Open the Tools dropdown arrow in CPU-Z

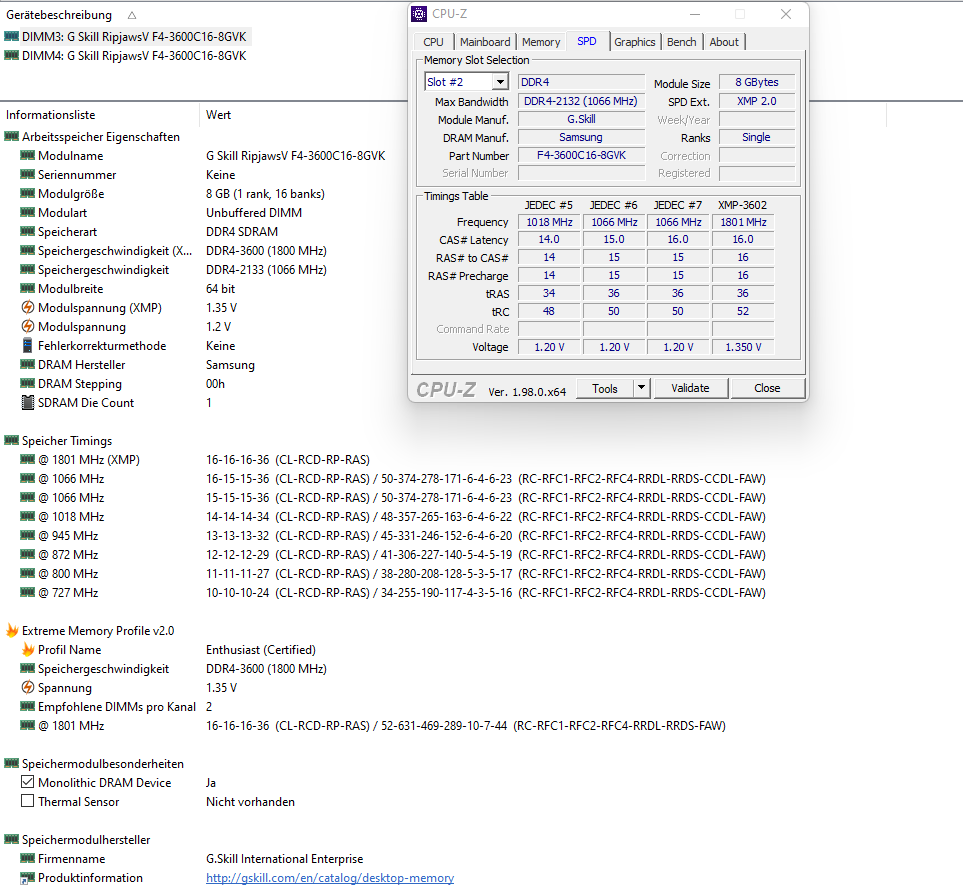click(x=641, y=388)
